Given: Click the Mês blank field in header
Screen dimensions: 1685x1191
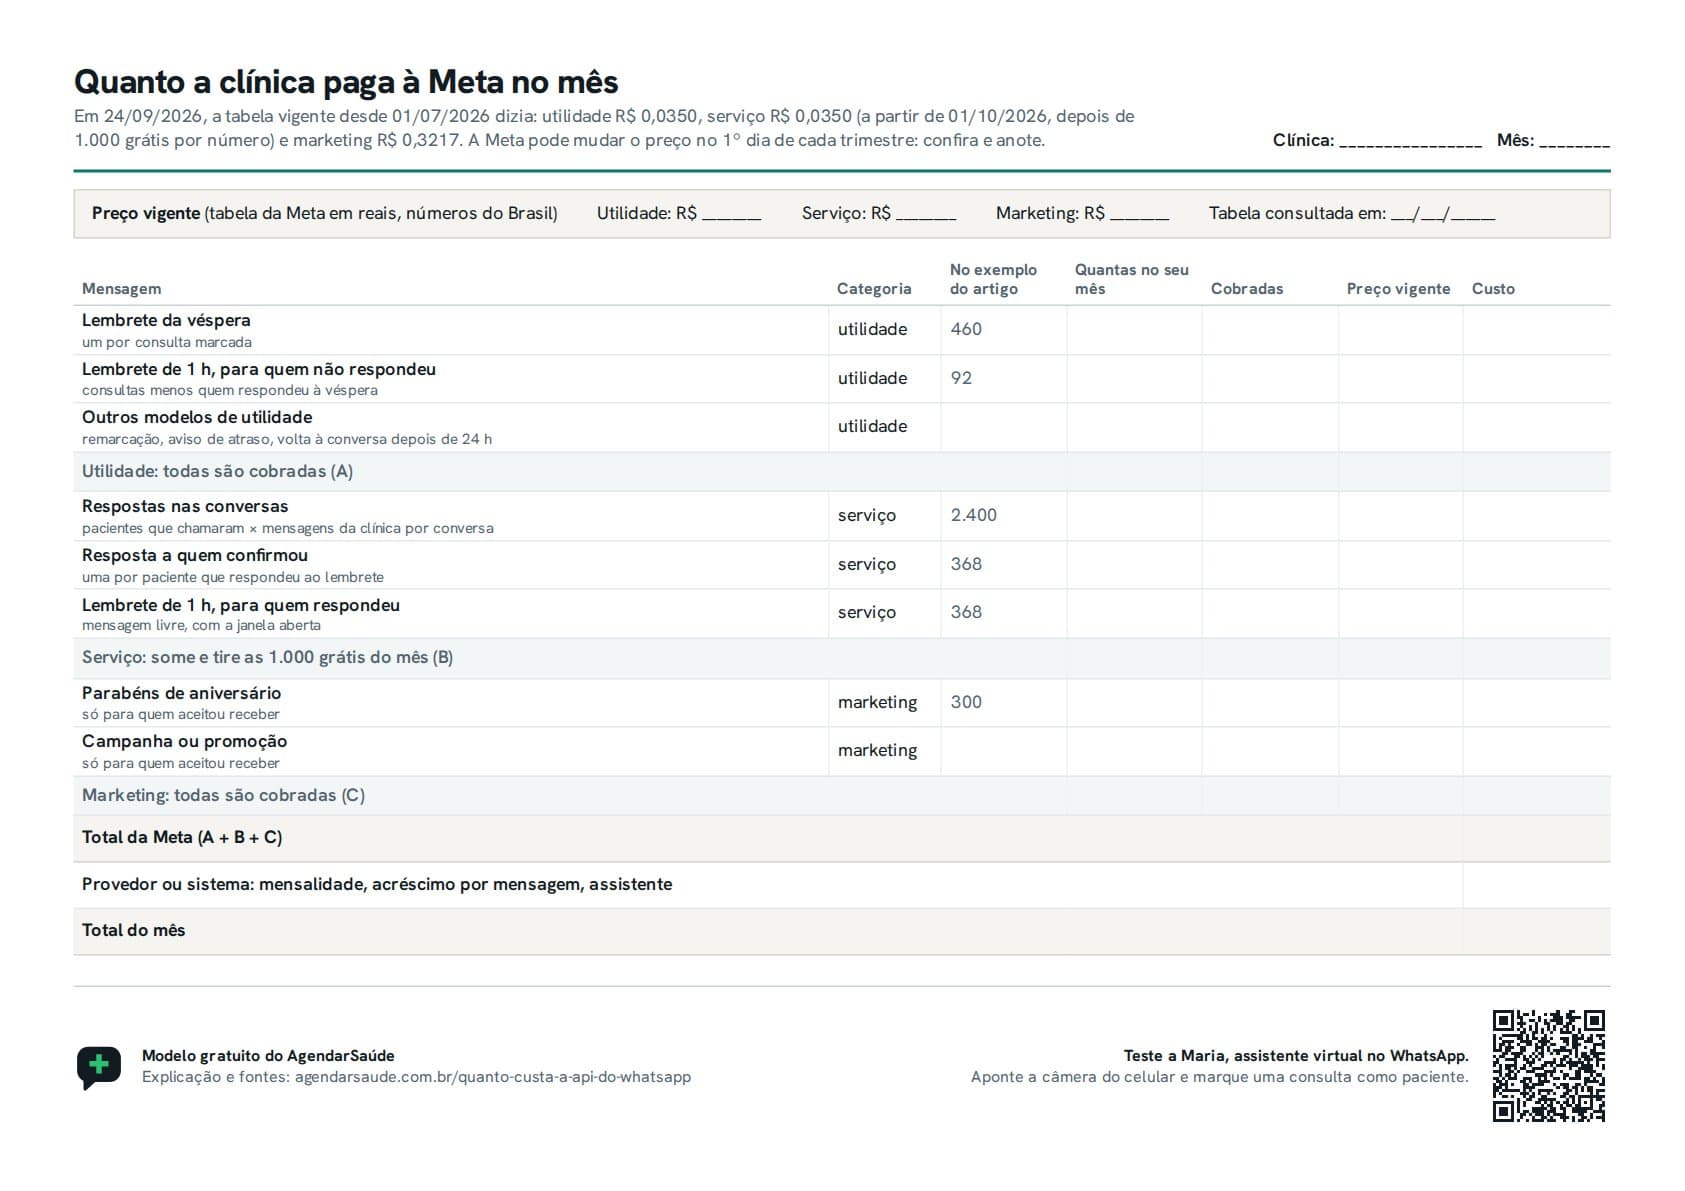Looking at the screenshot, I should pos(1574,141).
